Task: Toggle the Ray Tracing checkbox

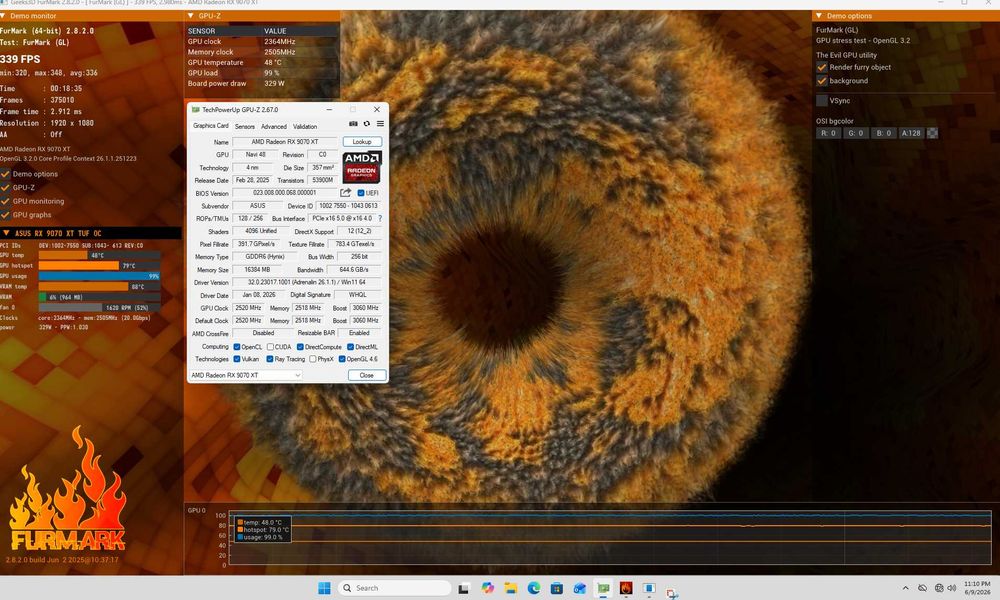Action: (x=270, y=359)
